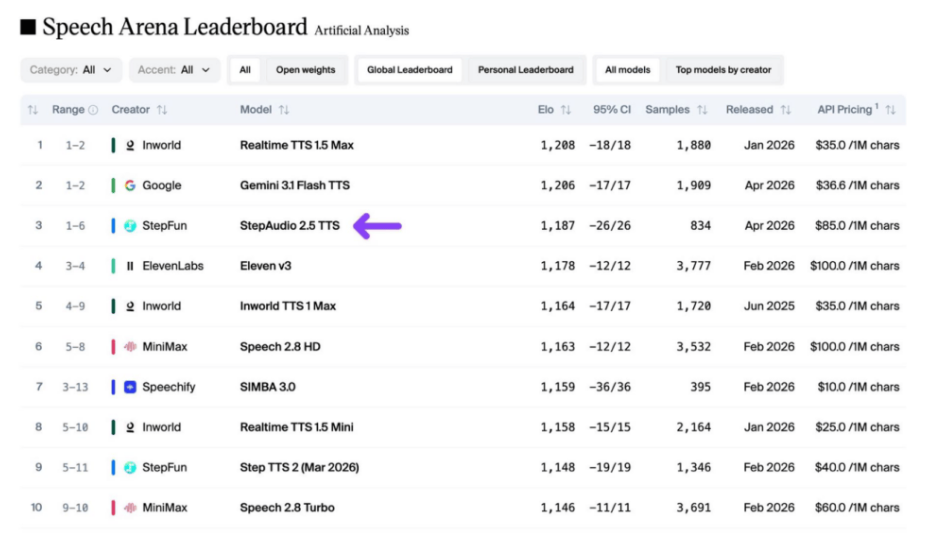The height and width of the screenshot is (534, 942).
Task: Click the rank sort arrows beside Range
Action: click(x=32, y=110)
